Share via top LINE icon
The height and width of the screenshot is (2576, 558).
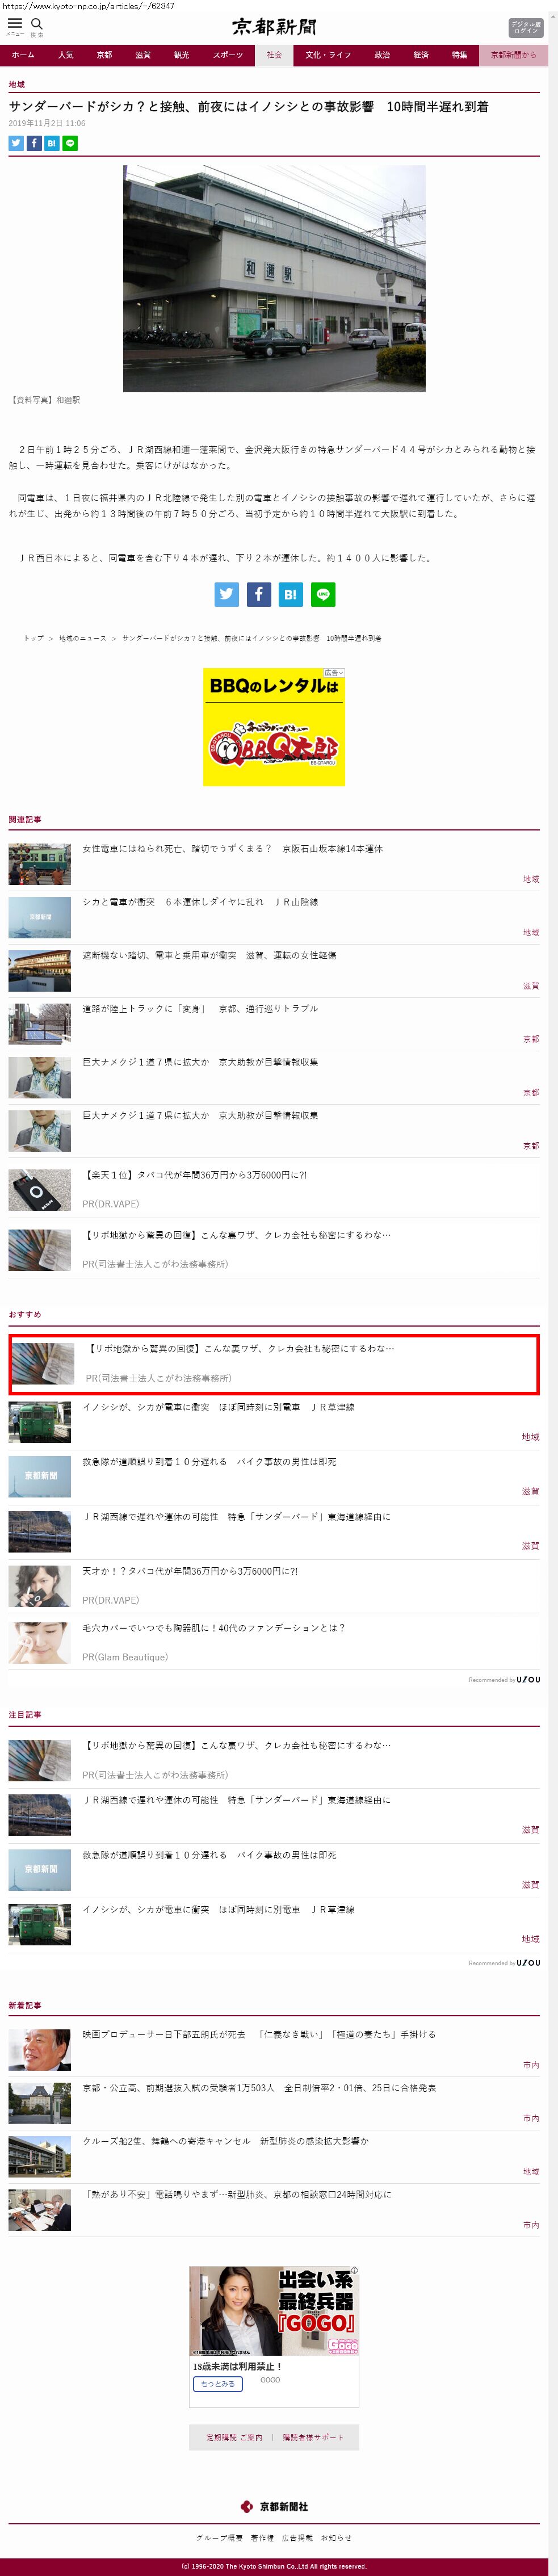click(x=70, y=143)
